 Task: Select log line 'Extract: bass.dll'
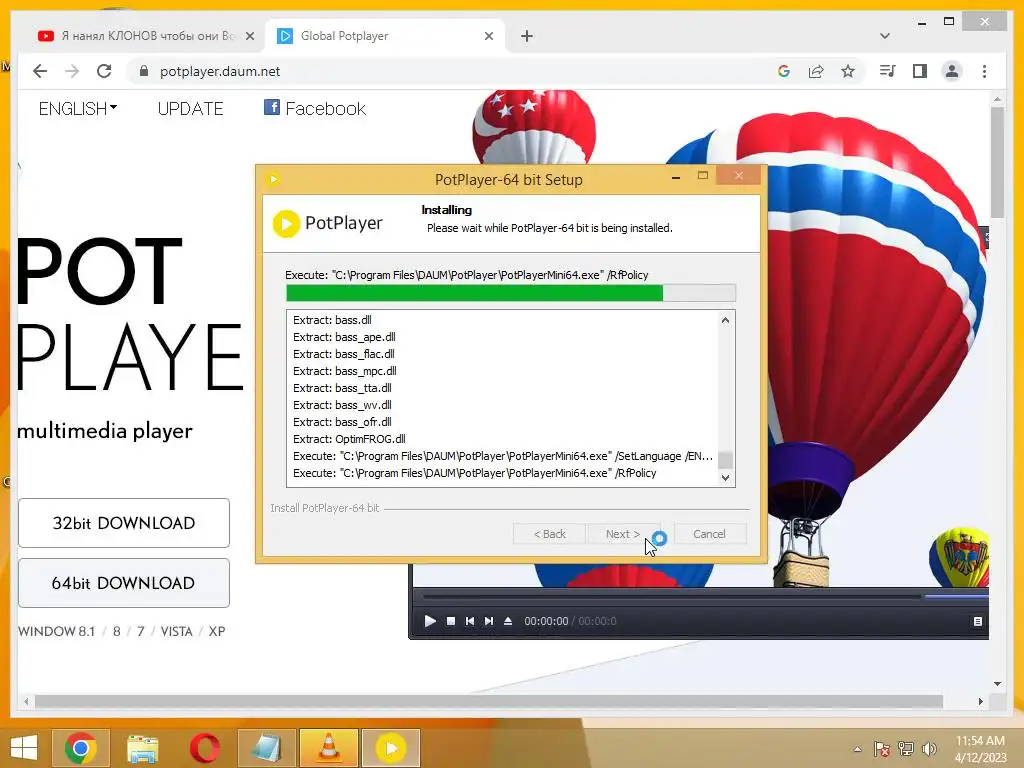332,320
